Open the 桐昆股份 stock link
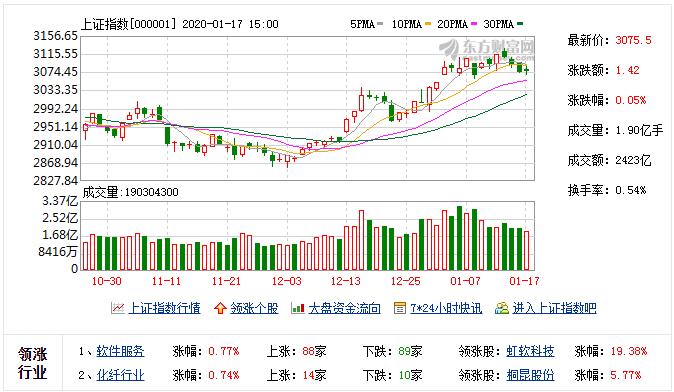Screen dimensions: 674x392 [530, 375]
